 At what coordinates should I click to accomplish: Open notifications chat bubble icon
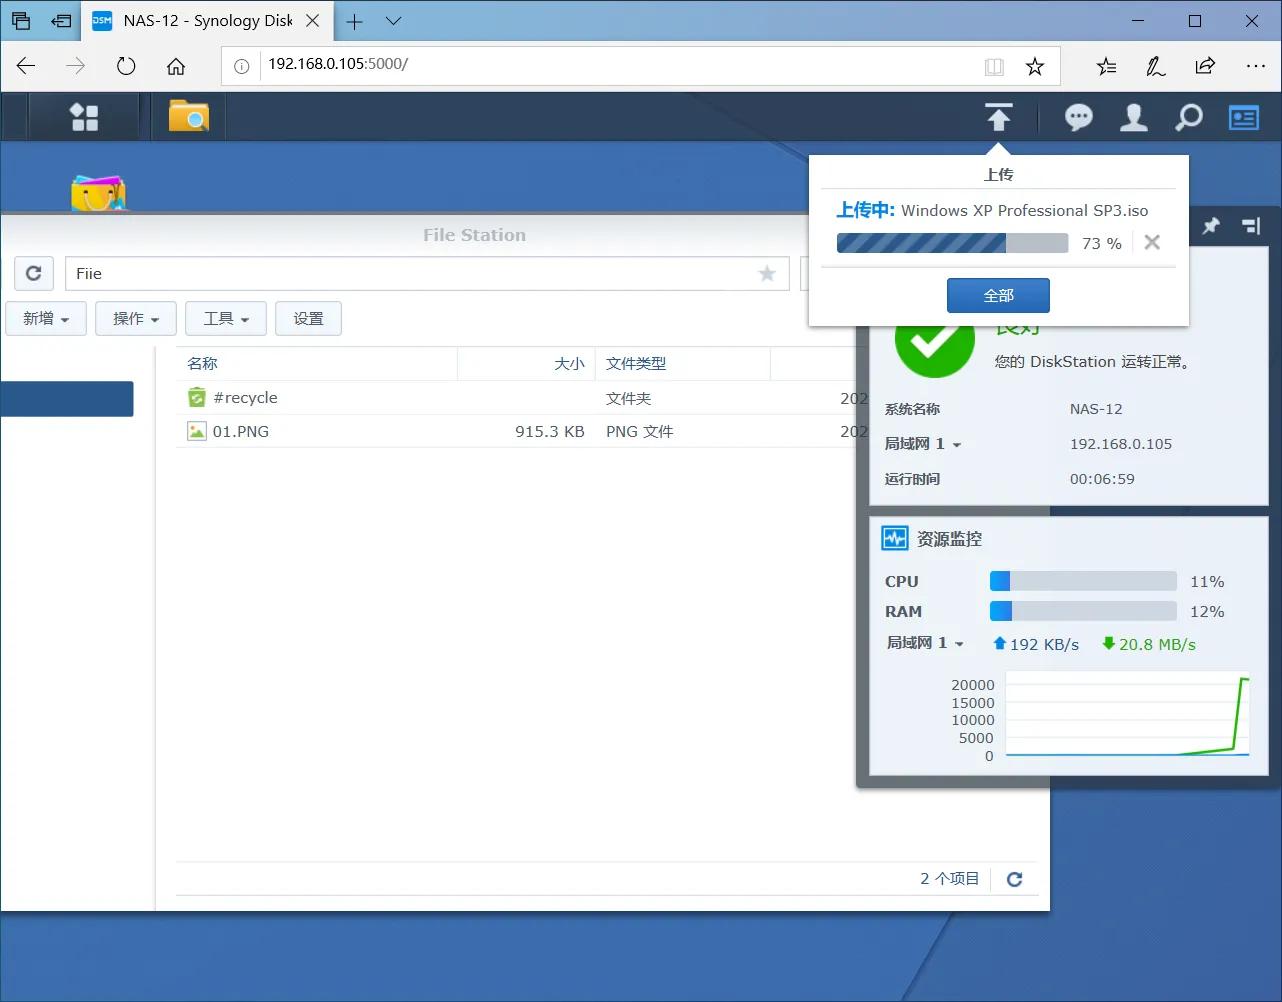[x=1078, y=117]
